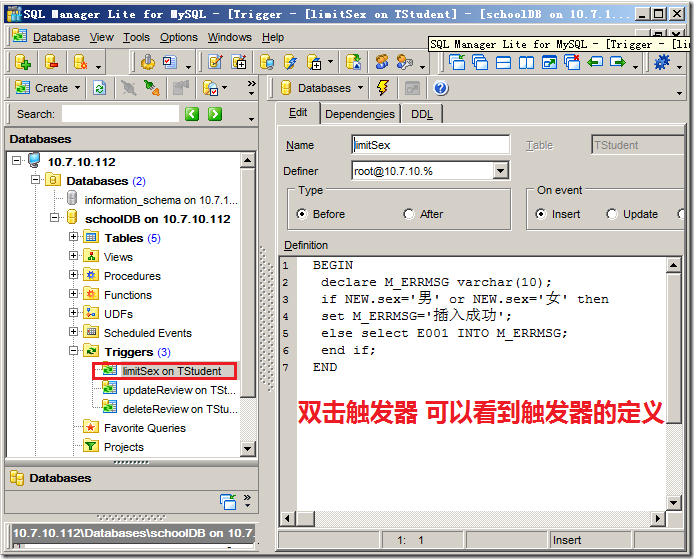Click the SQL script icon with plus sign
This screenshot has height=559, width=694.
(239, 62)
